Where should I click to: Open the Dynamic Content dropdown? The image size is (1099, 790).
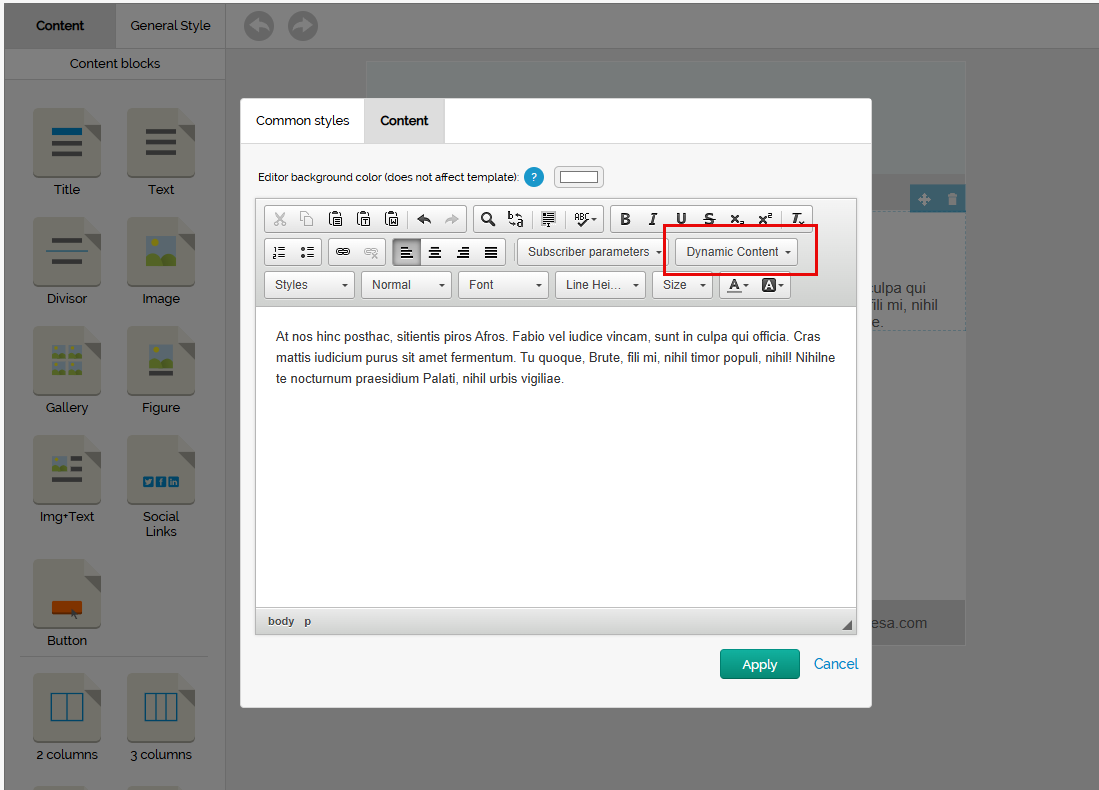pyautogui.click(x=737, y=252)
